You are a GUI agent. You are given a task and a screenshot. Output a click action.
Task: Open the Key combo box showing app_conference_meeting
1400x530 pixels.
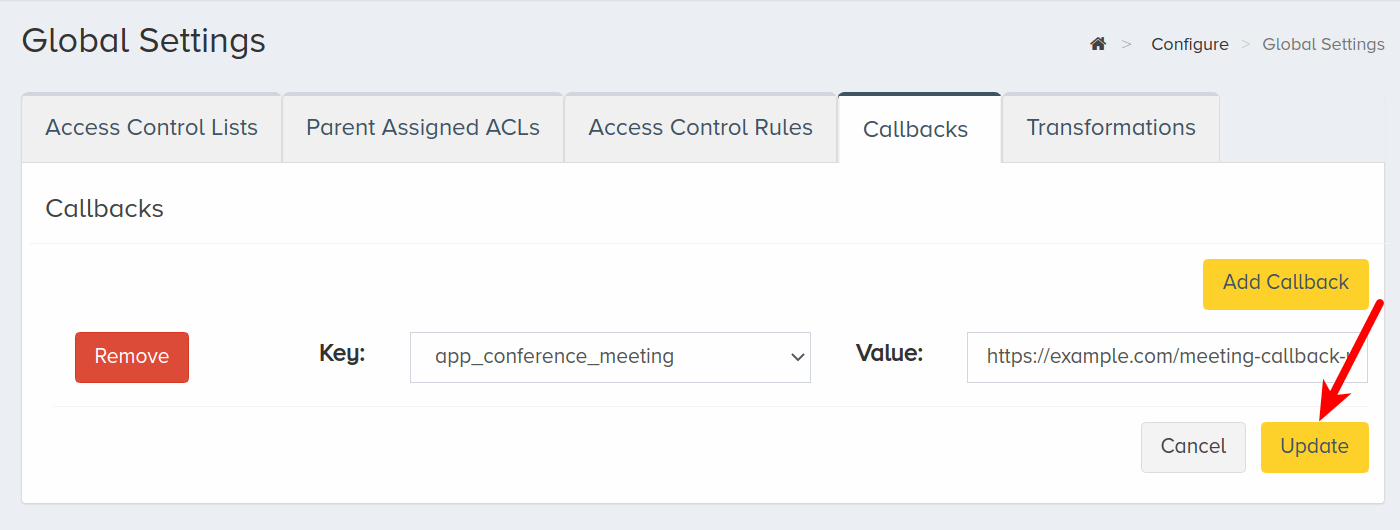point(610,357)
